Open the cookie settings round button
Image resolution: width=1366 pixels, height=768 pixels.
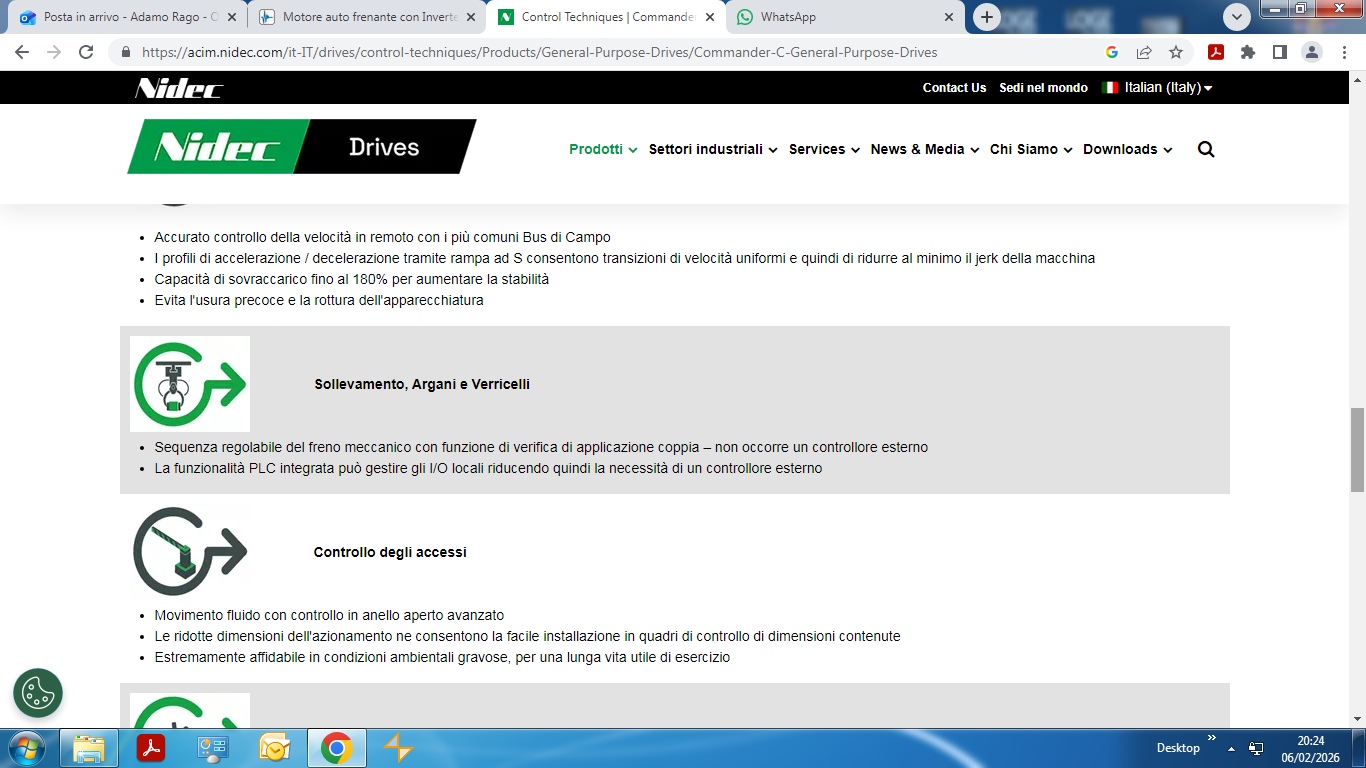tap(38, 693)
